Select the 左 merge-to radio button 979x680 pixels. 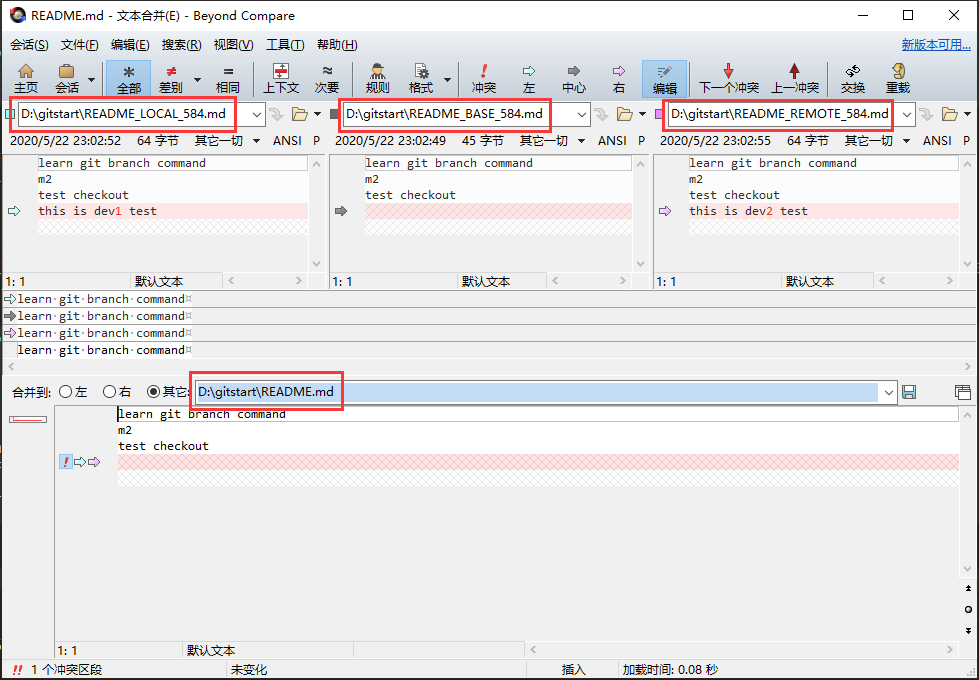tap(66, 392)
